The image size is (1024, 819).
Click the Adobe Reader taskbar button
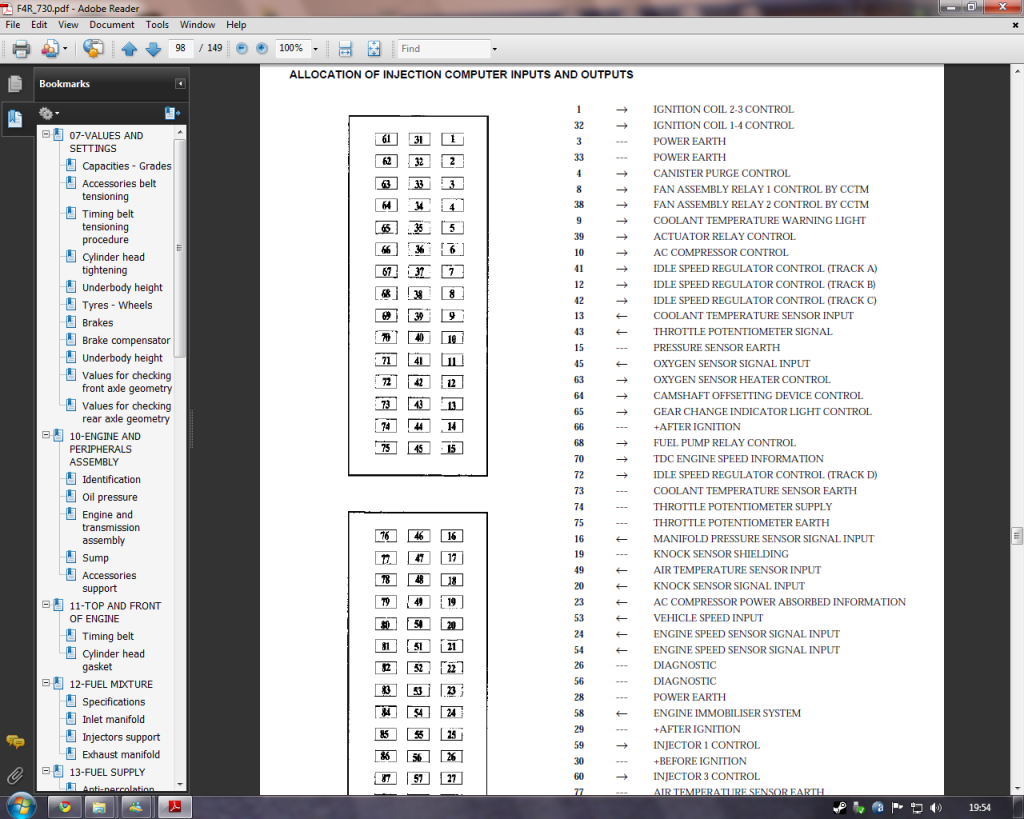click(174, 807)
